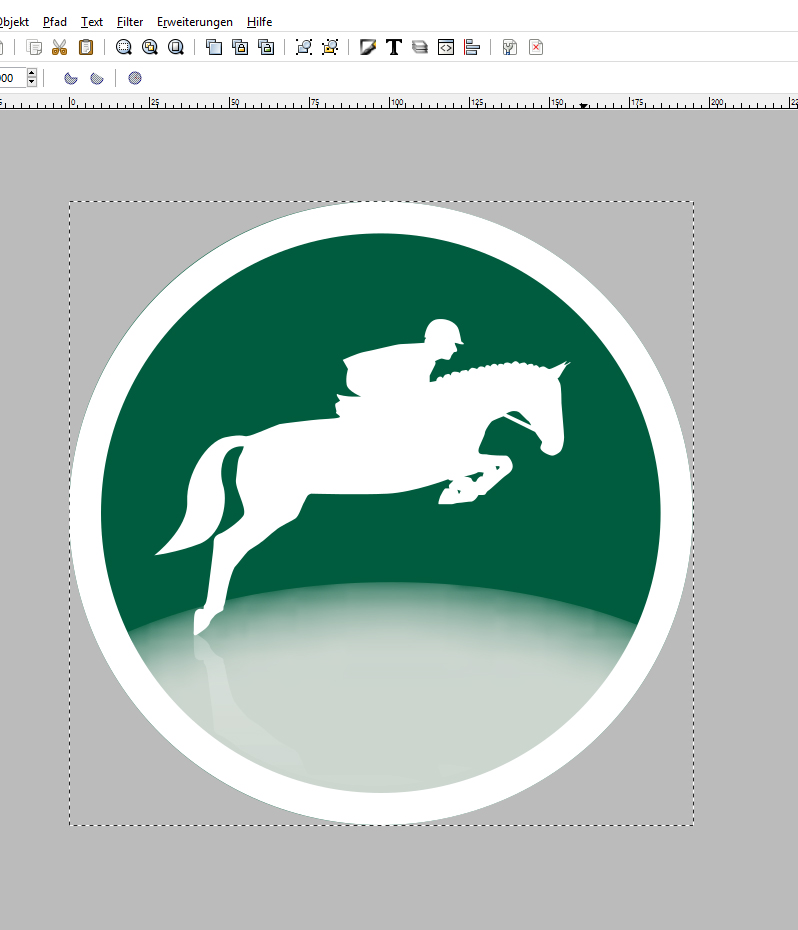
Task: Zoom to fit selection icon
Action: tap(124, 47)
